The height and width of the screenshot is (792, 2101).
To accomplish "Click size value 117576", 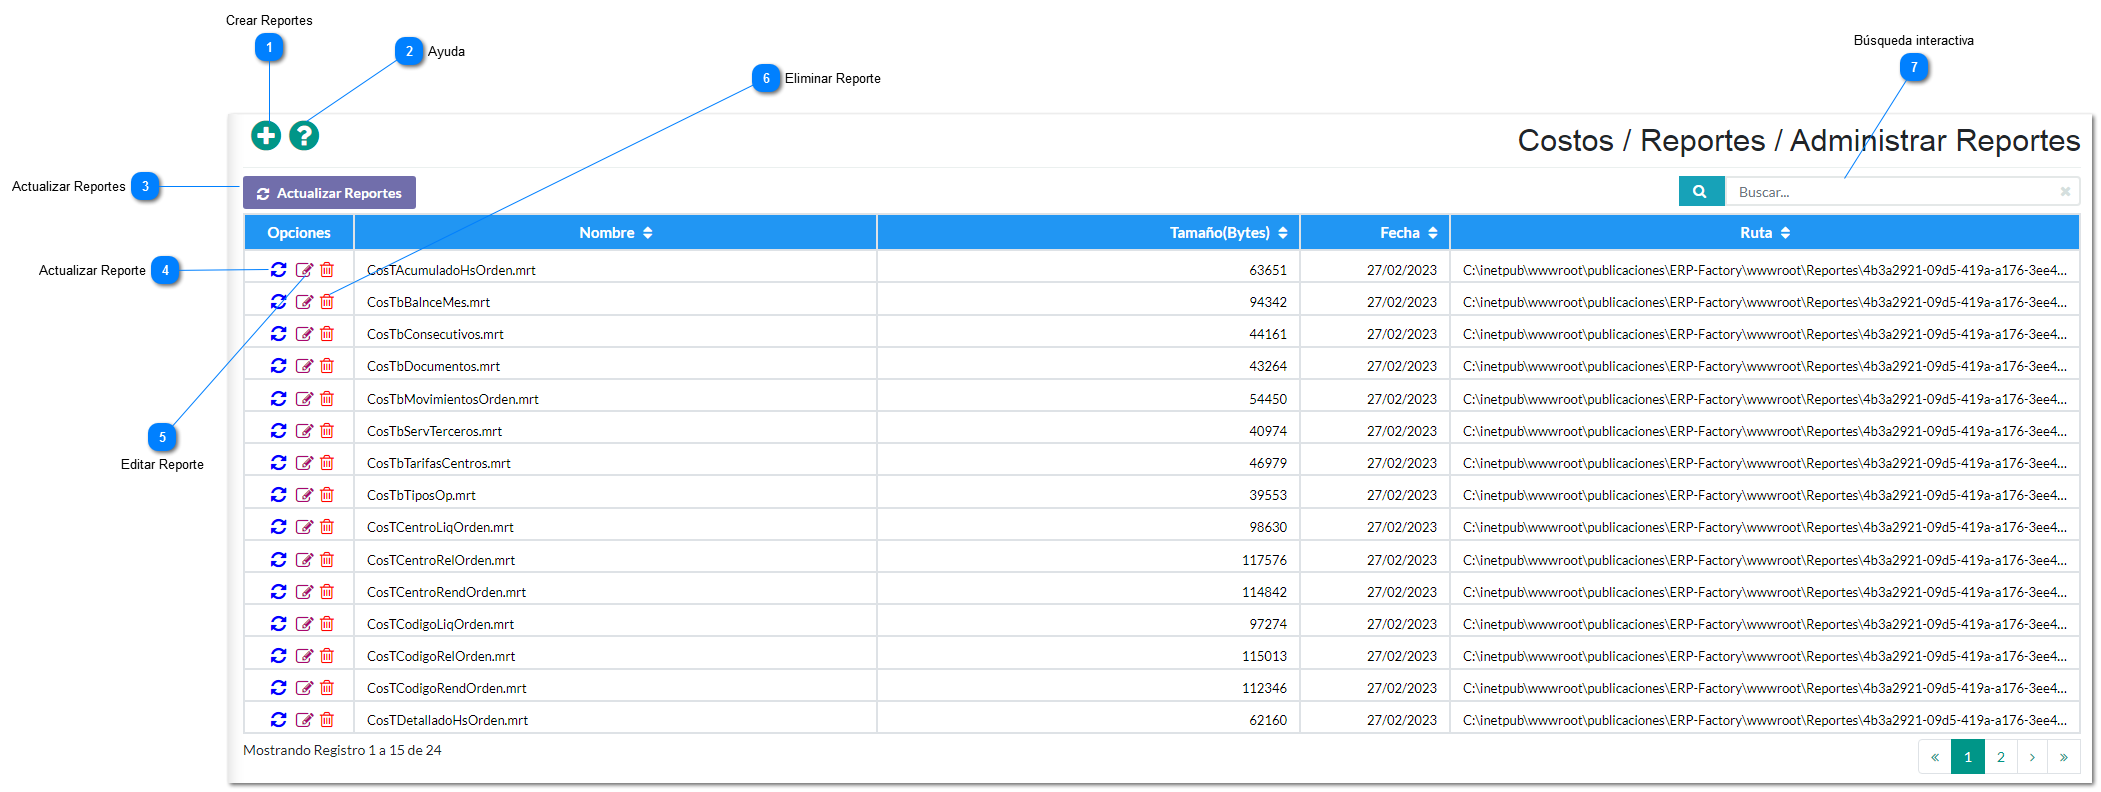I will click(x=1264, y=560).
